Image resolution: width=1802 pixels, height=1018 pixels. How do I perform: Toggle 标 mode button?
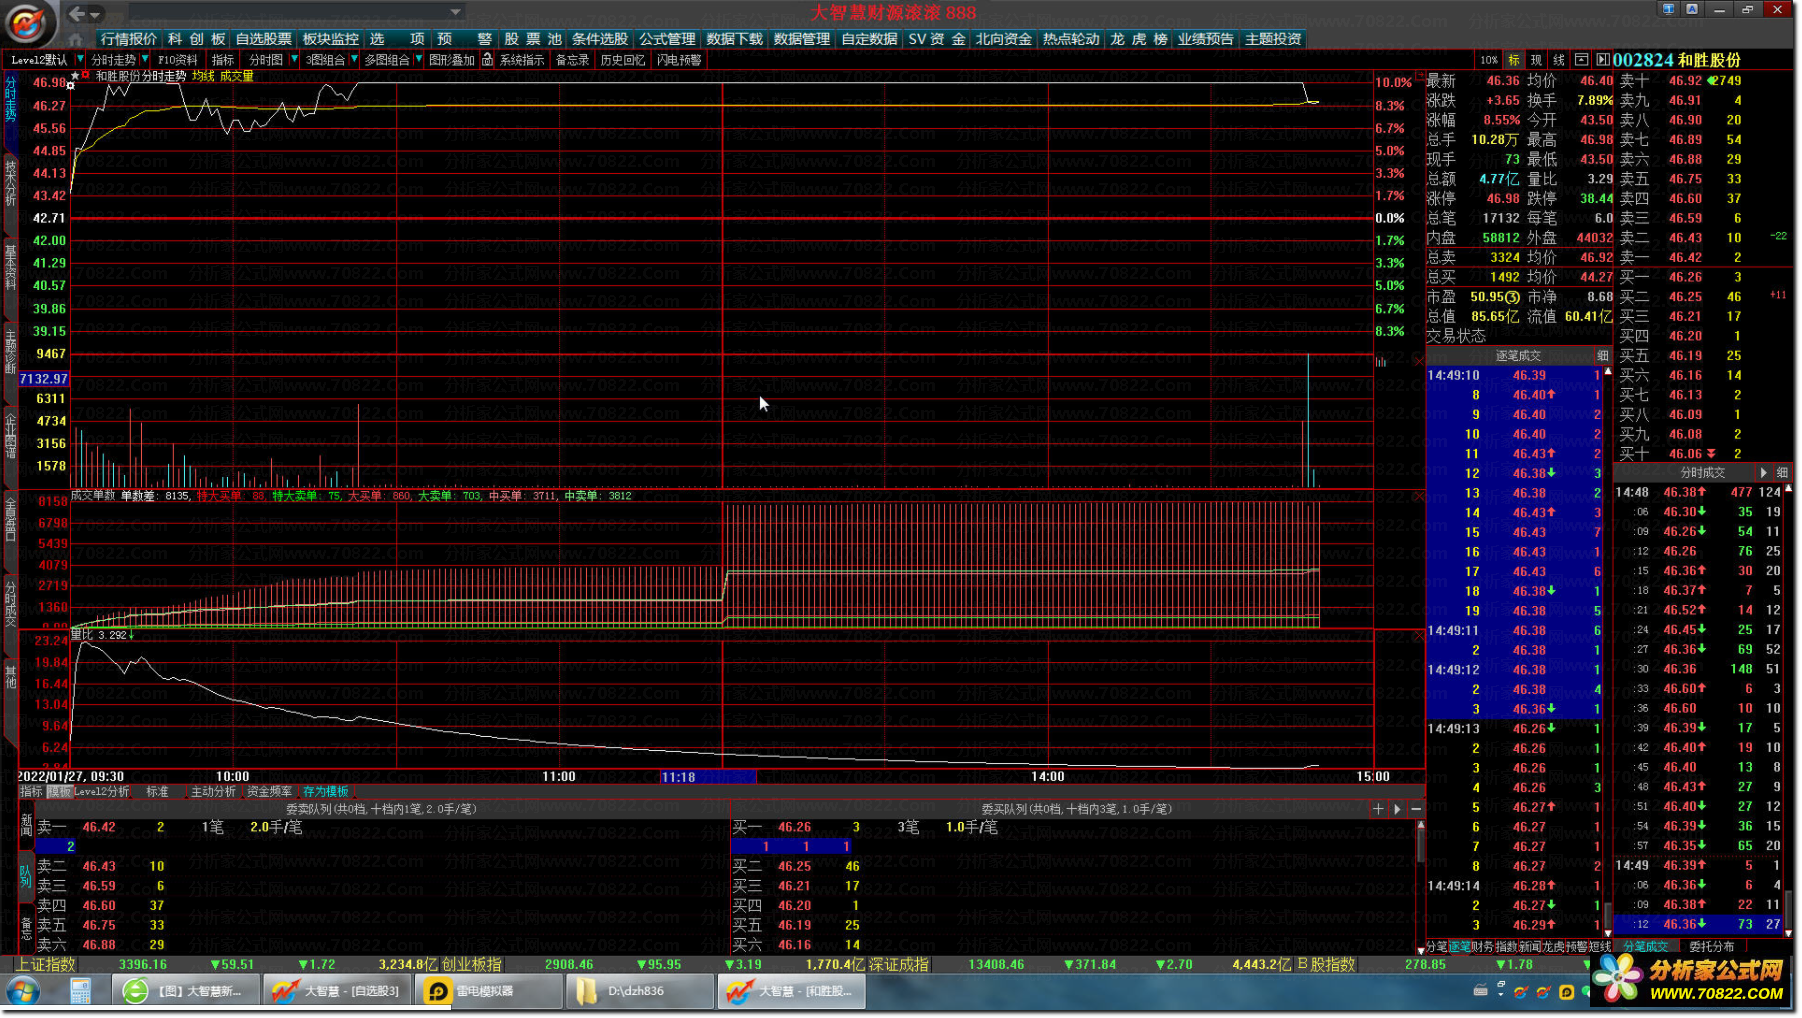[x=1514, y=60]
